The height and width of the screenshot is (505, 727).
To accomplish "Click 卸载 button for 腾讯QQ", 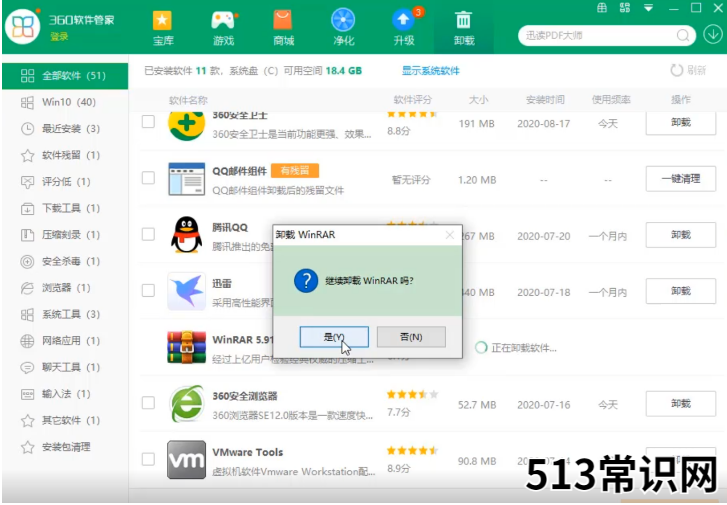I will (681, 235).
